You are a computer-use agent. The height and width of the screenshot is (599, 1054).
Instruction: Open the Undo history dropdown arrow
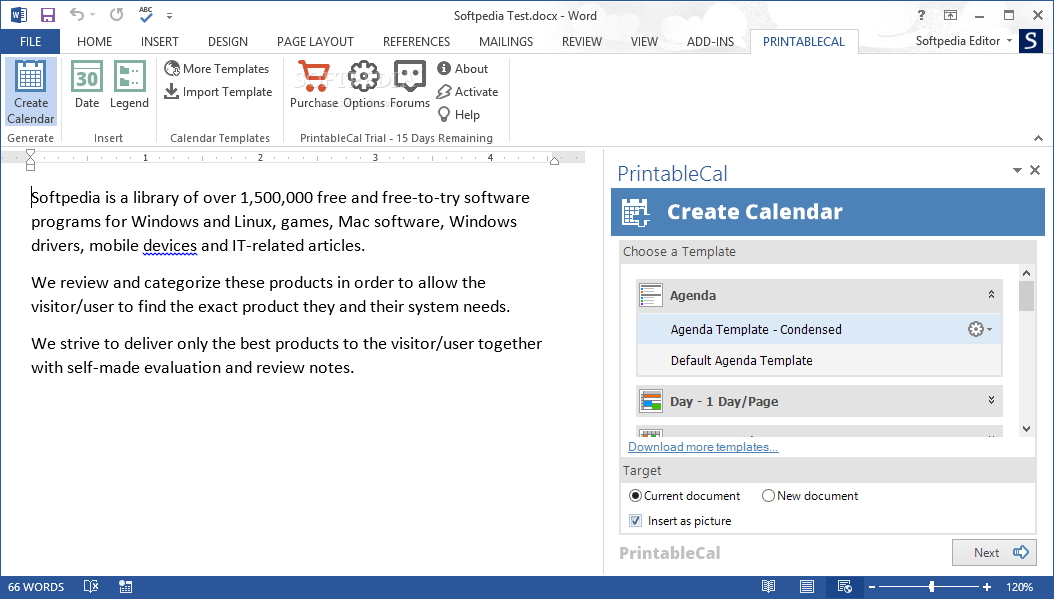[x=92, y=15]
